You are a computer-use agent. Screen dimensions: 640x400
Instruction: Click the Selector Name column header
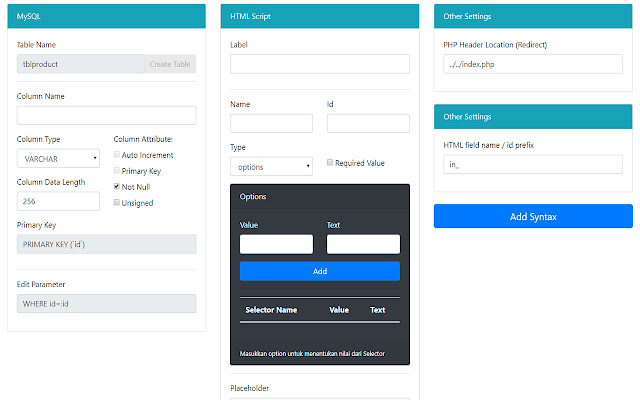(271, 310)
